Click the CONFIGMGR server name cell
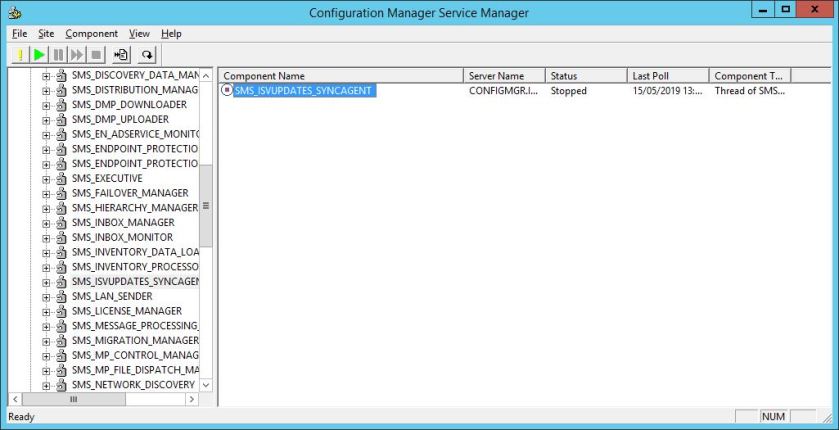The height and width of the screenshot is (430, 839). (504, 91)
